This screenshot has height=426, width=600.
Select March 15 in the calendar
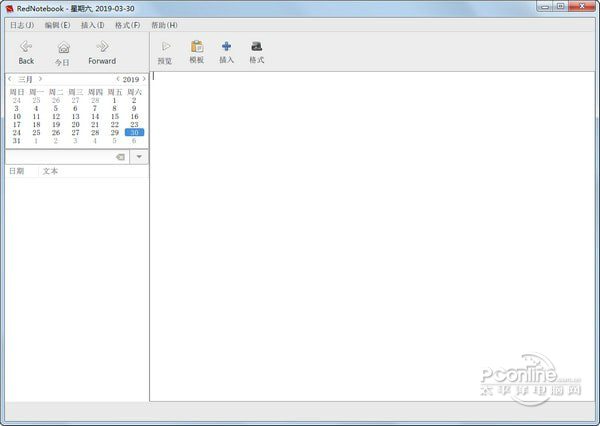(115, 116)
